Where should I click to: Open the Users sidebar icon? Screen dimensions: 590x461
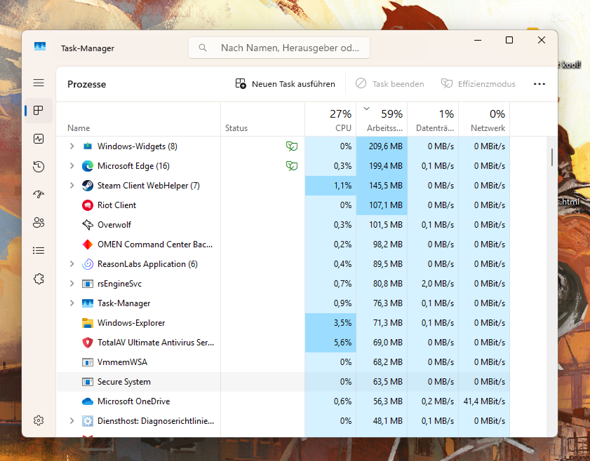point(38,222)
